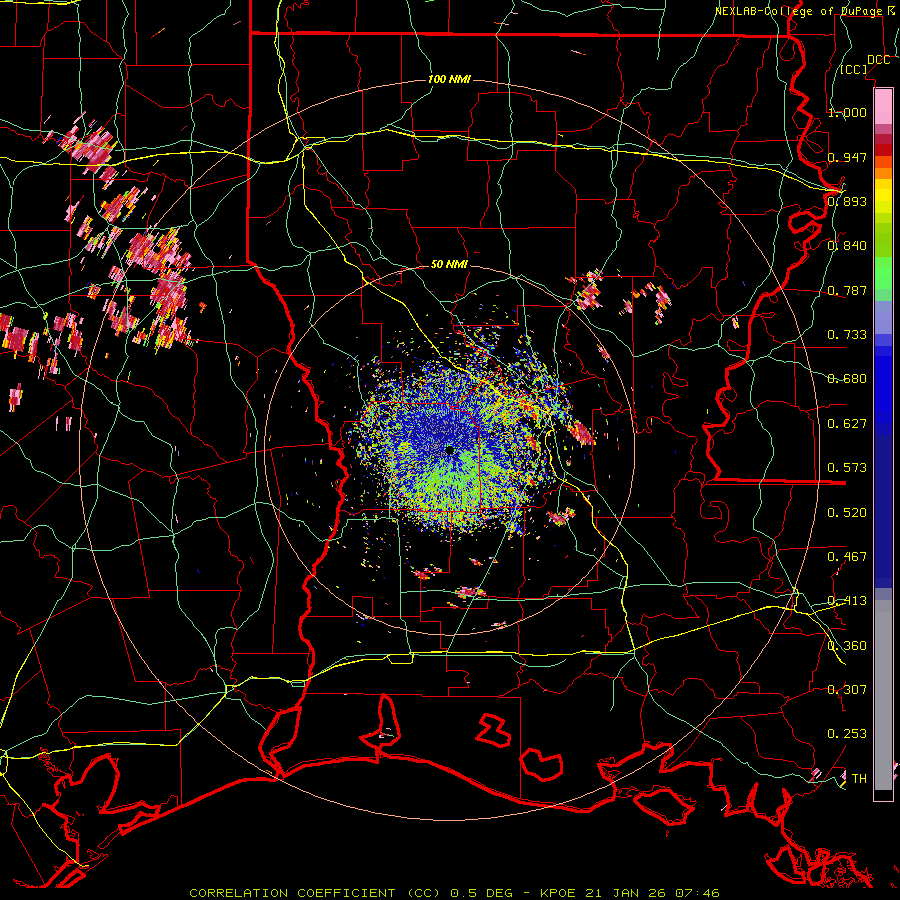The width and height of the screenshot is (900, 900).
Task: Click the 50 NMI range ring label
Action: coord(449,264)
